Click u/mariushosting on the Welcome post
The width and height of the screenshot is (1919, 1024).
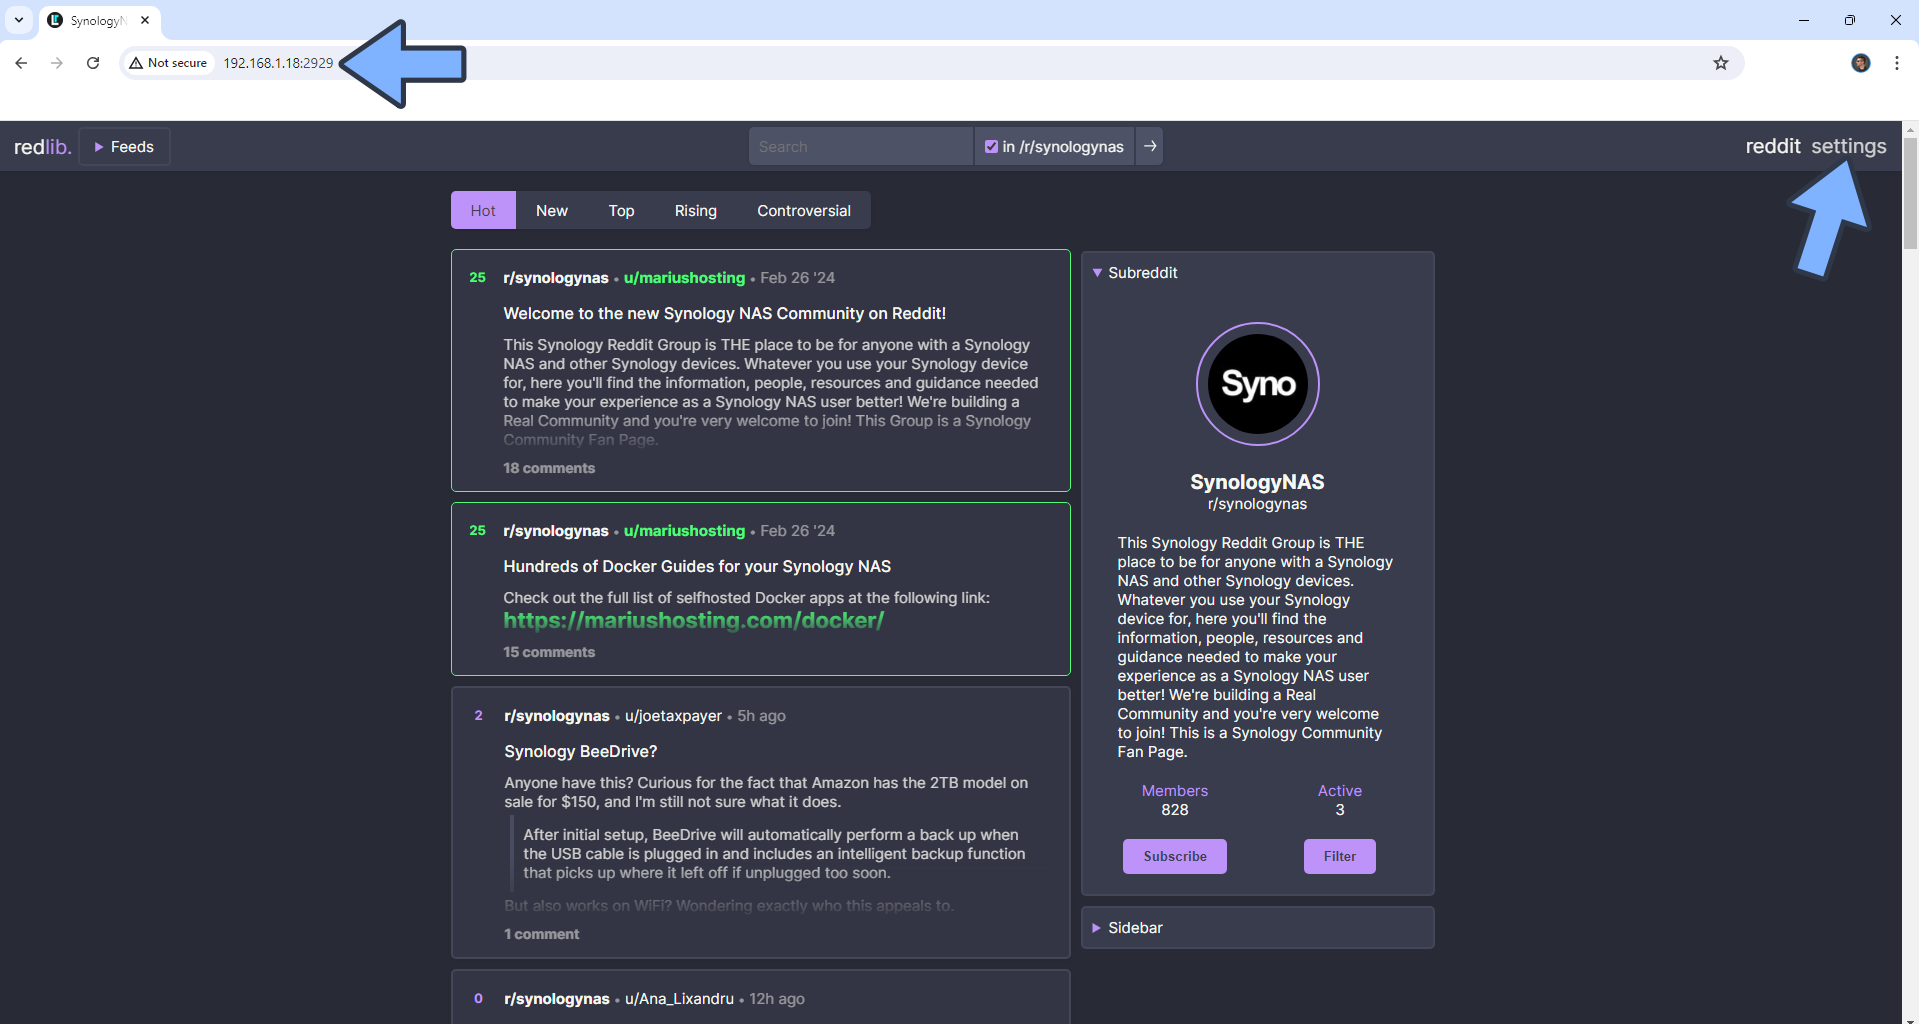pos(684,278)
